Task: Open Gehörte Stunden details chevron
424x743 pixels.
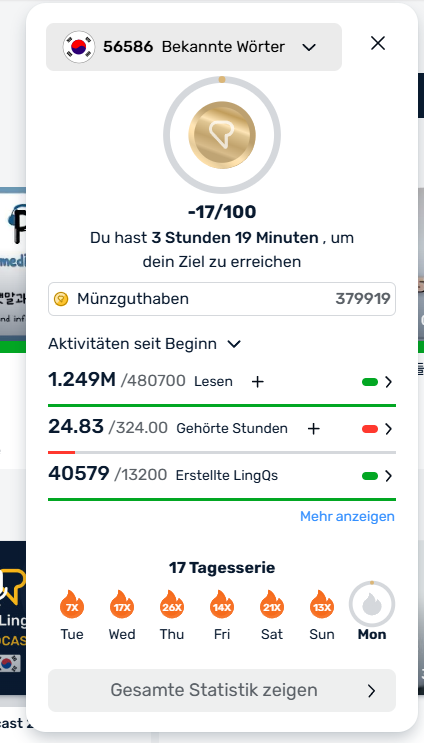Action: tap(388, 429)
